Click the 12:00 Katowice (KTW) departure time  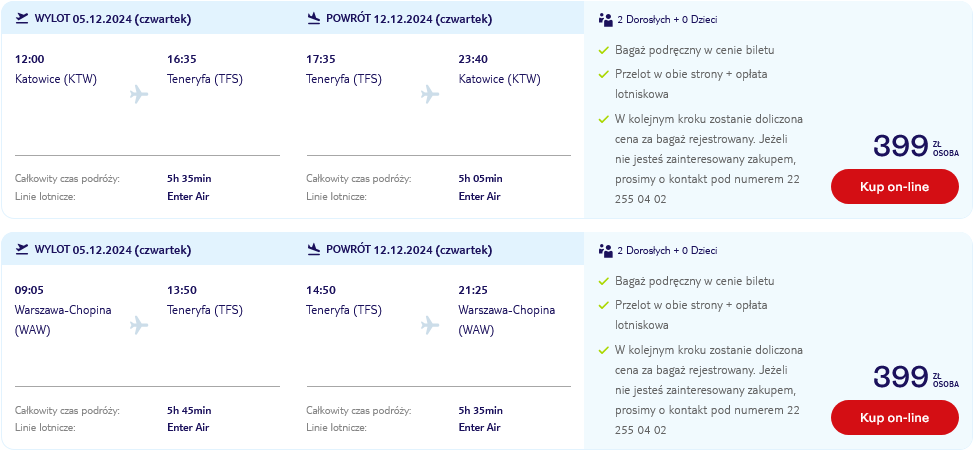pos(30,60)
